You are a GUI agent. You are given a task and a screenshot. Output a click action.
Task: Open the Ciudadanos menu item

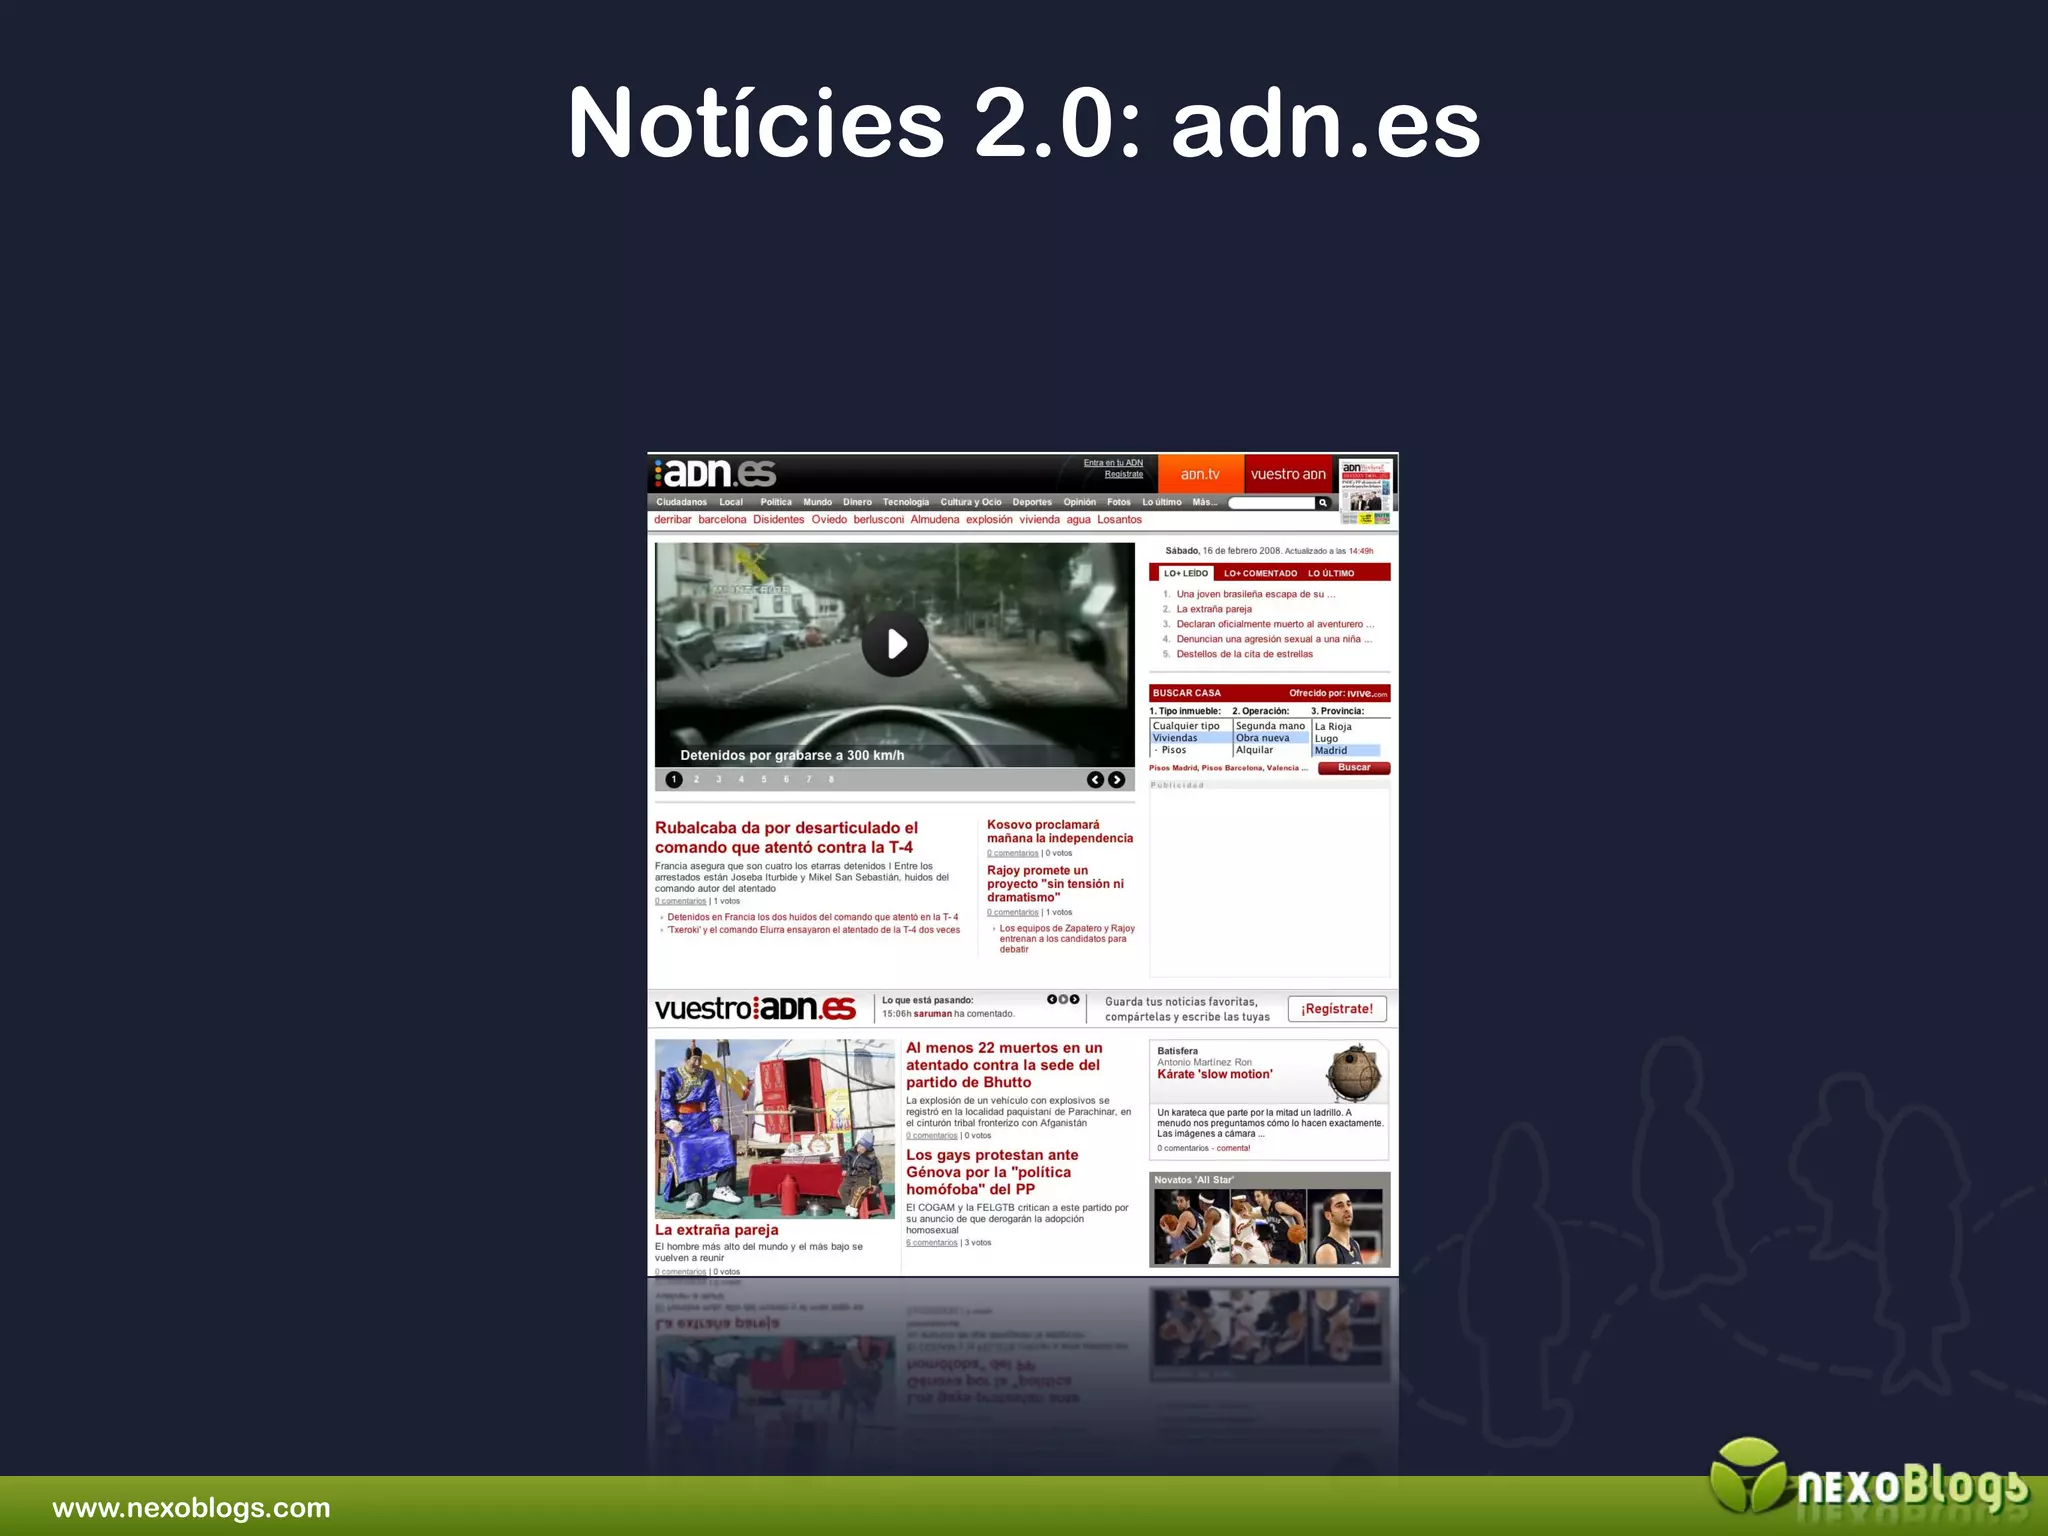click(681, 503)
